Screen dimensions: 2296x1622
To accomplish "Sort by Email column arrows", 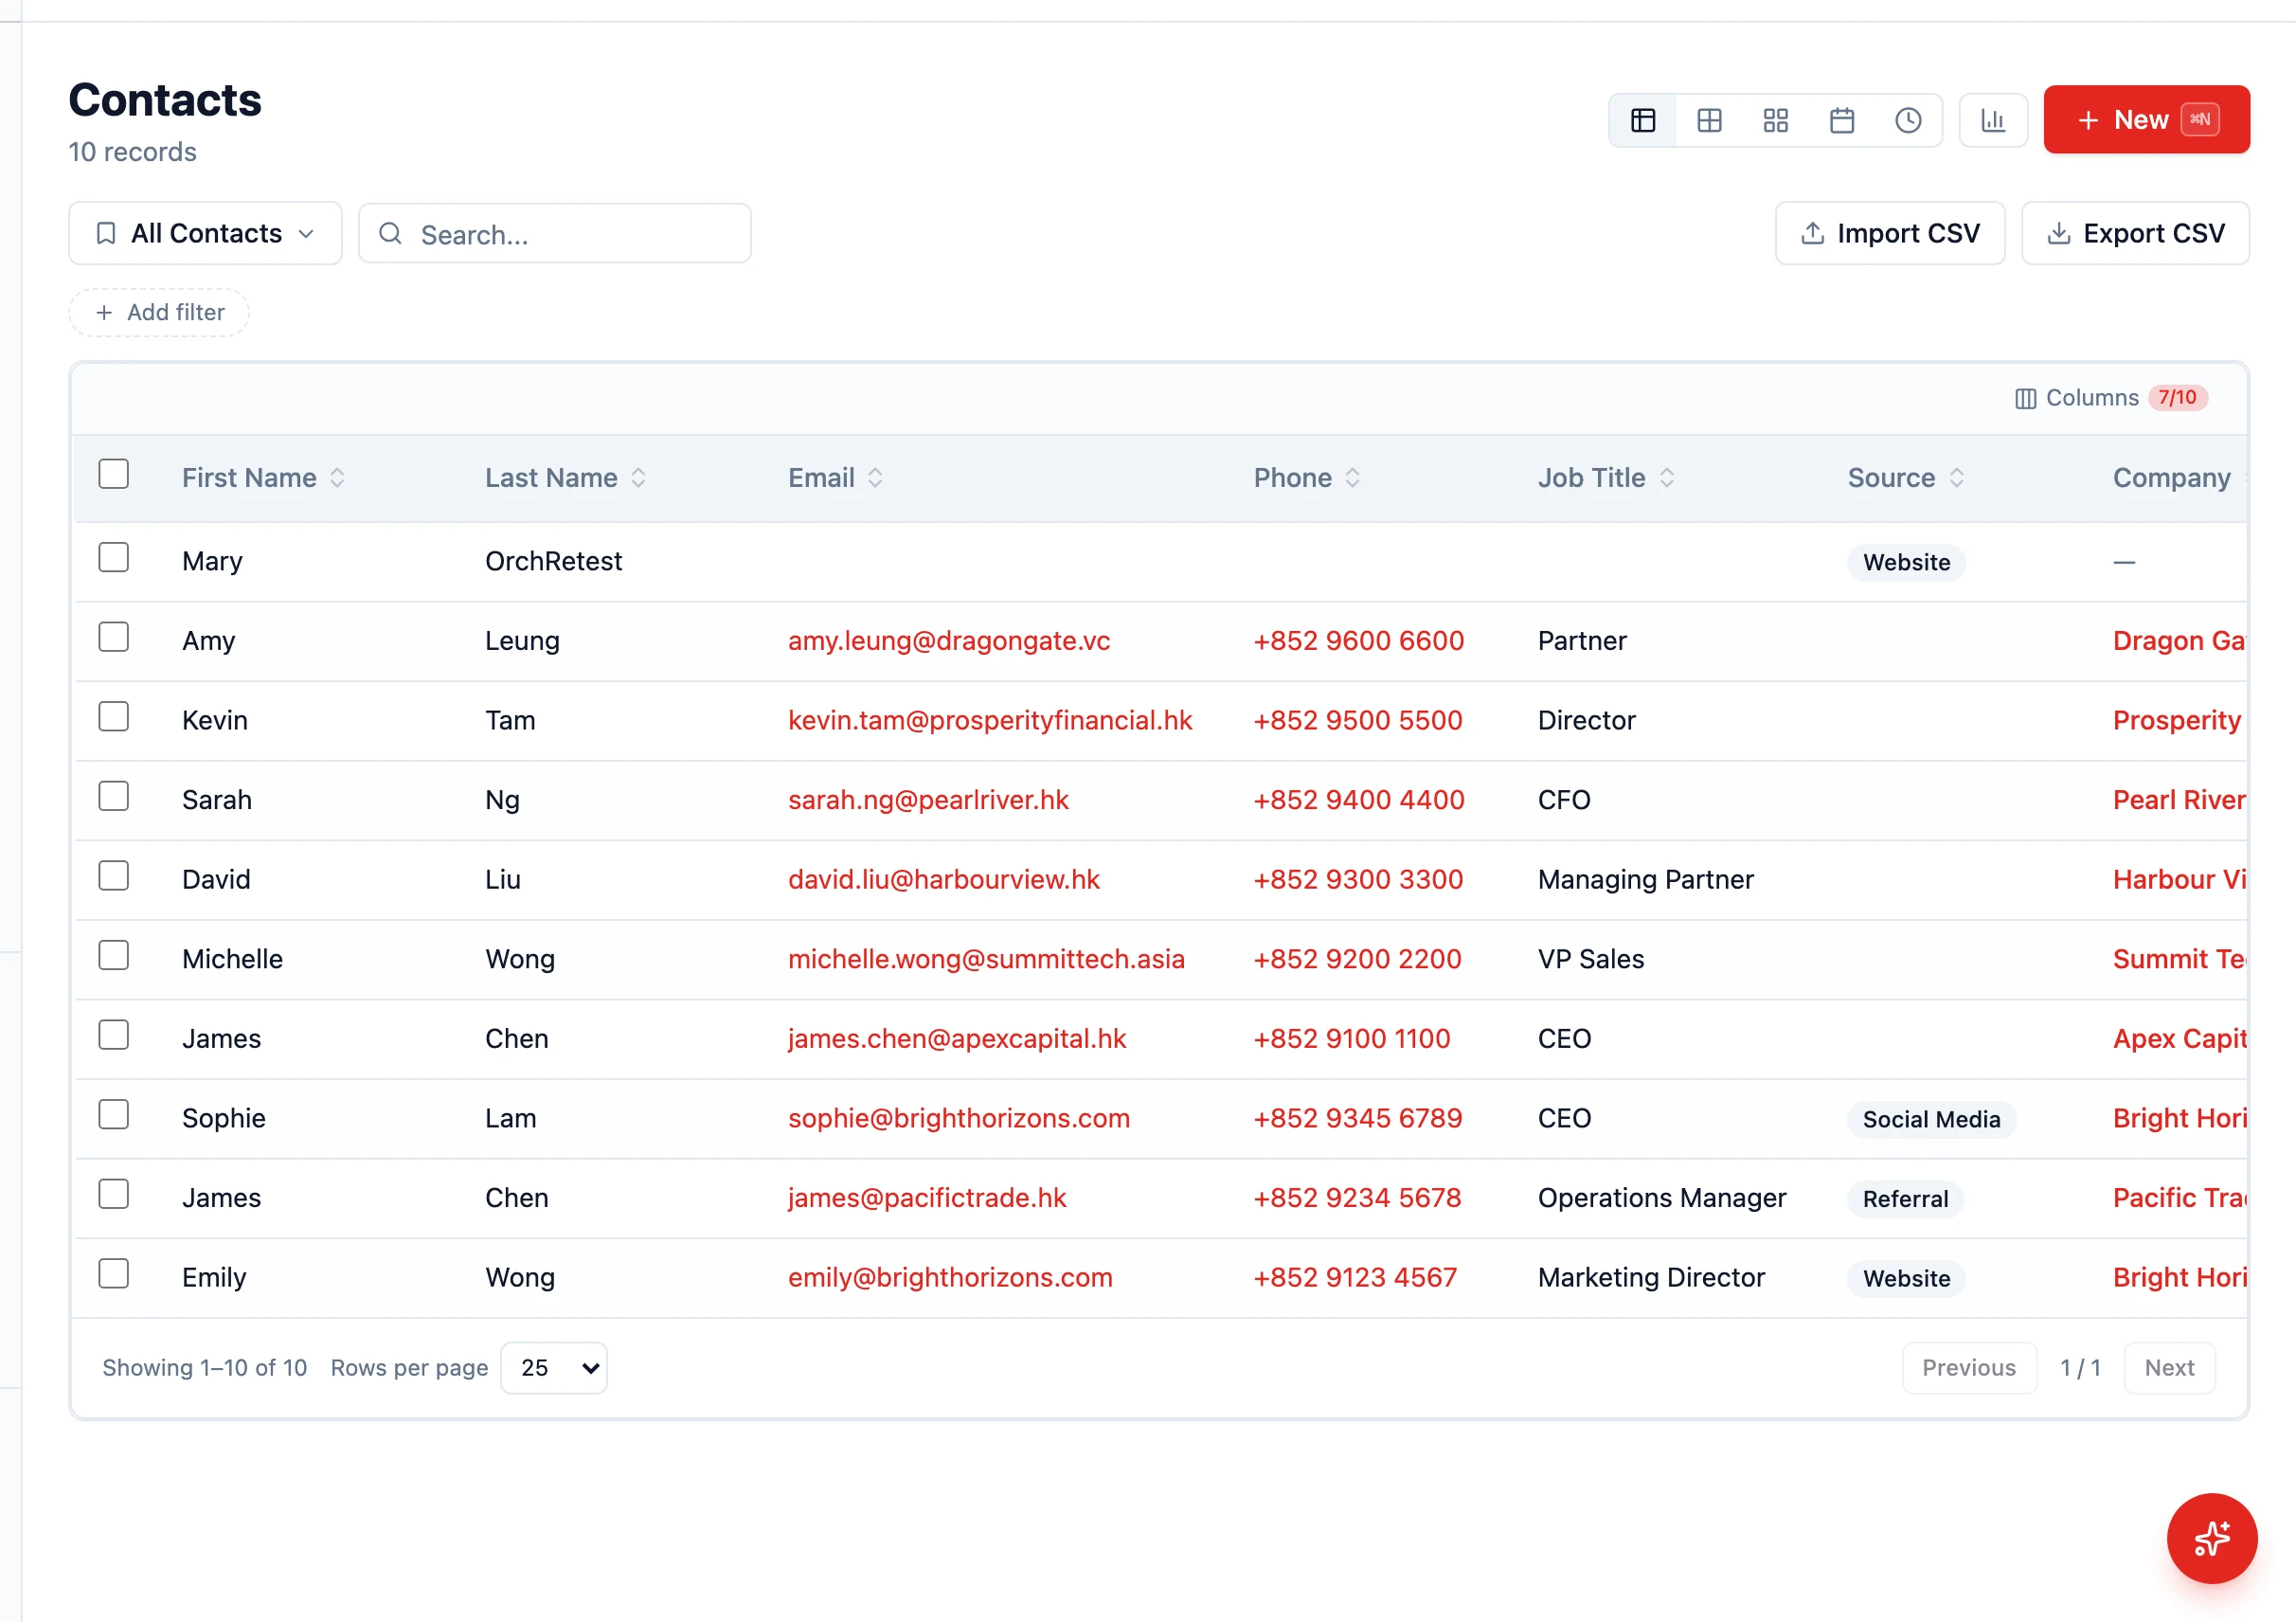I will coord(875,478).
